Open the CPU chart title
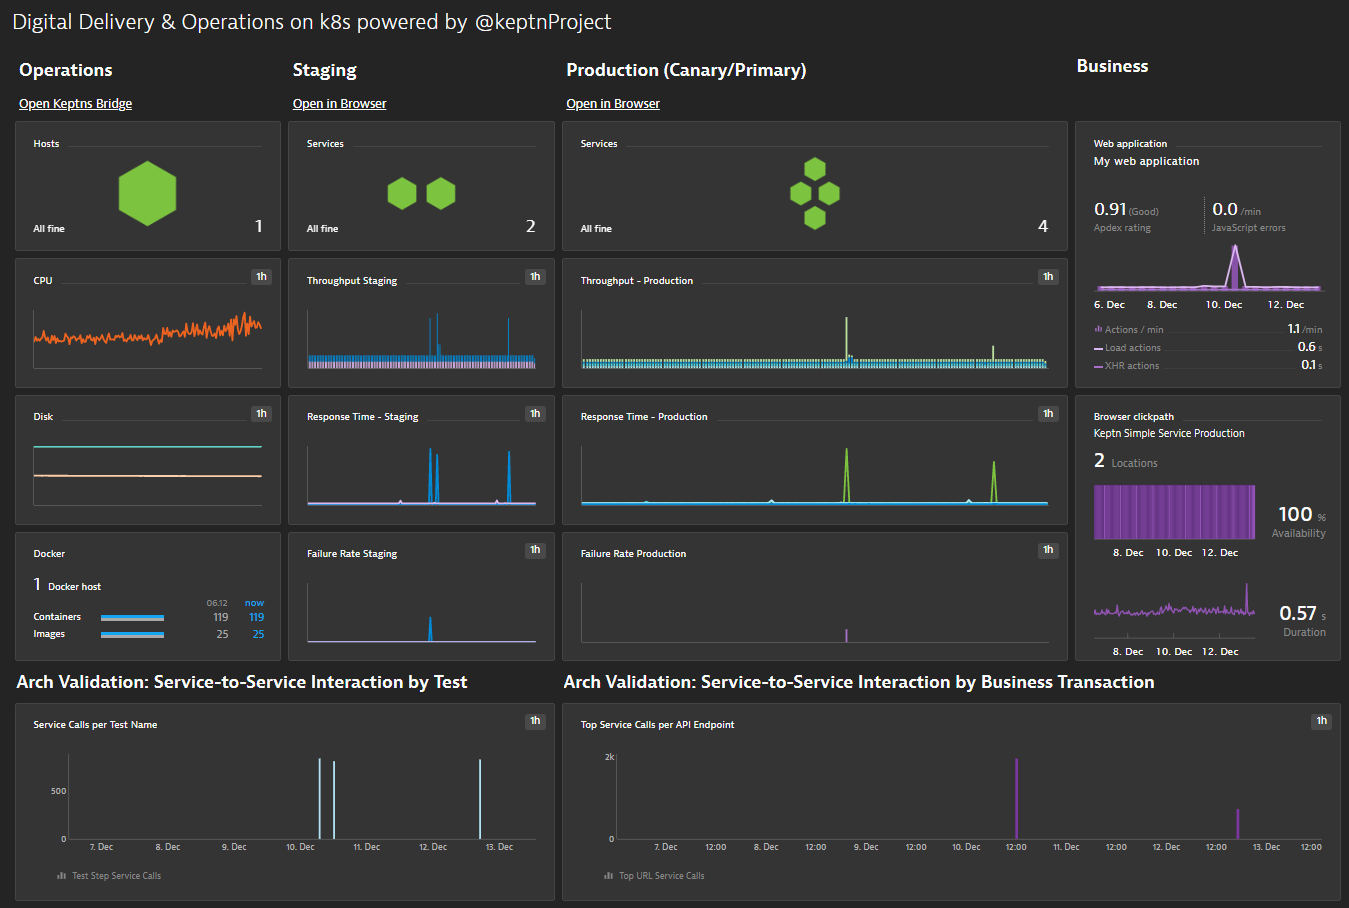Viewport: 1349px width, 908px height. pos(43,281)
